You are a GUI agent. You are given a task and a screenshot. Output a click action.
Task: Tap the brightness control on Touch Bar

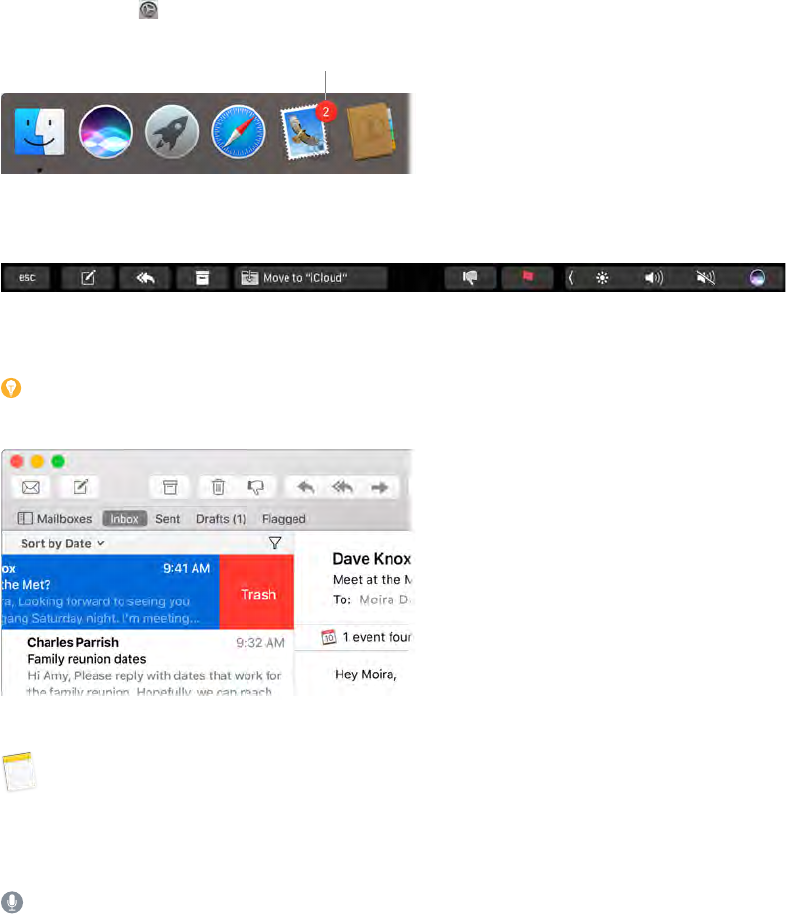point(602,277)
